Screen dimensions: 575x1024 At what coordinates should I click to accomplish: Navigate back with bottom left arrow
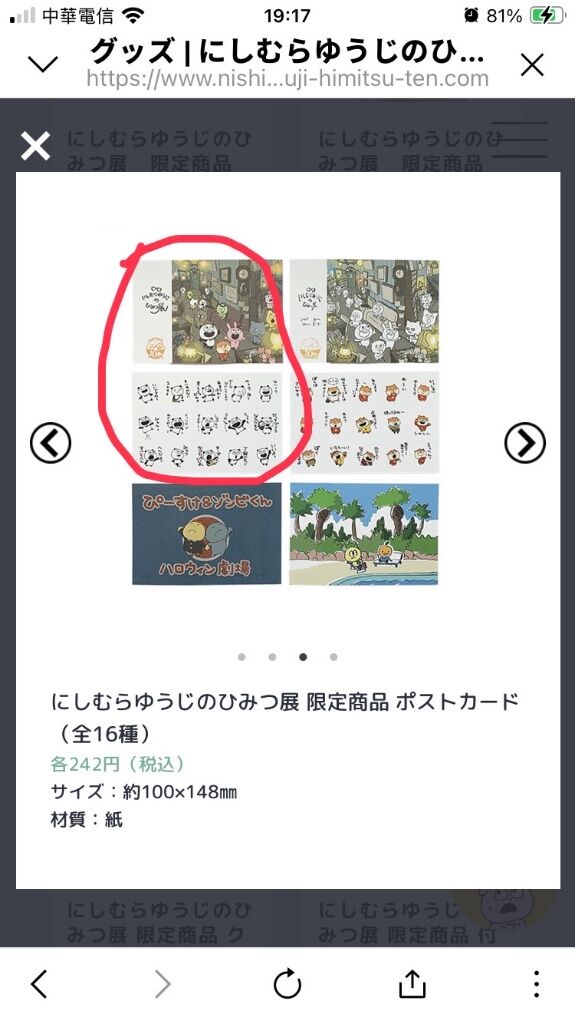click(x=39, y=984)
